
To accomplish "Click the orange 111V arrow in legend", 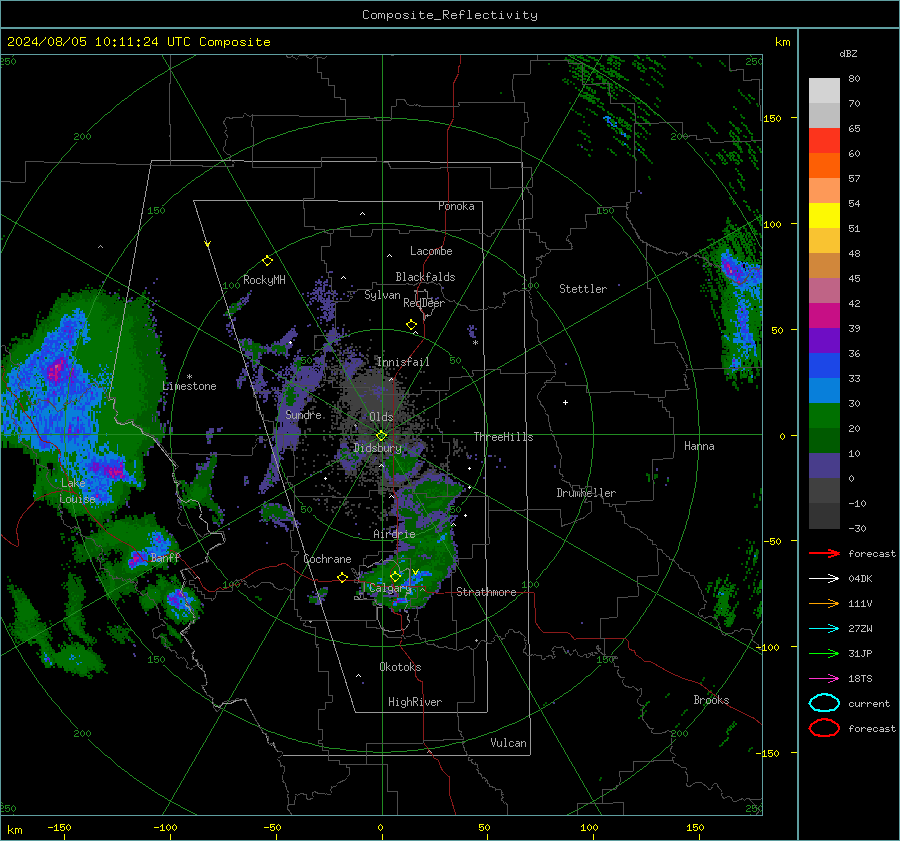I will coord(824,603).
